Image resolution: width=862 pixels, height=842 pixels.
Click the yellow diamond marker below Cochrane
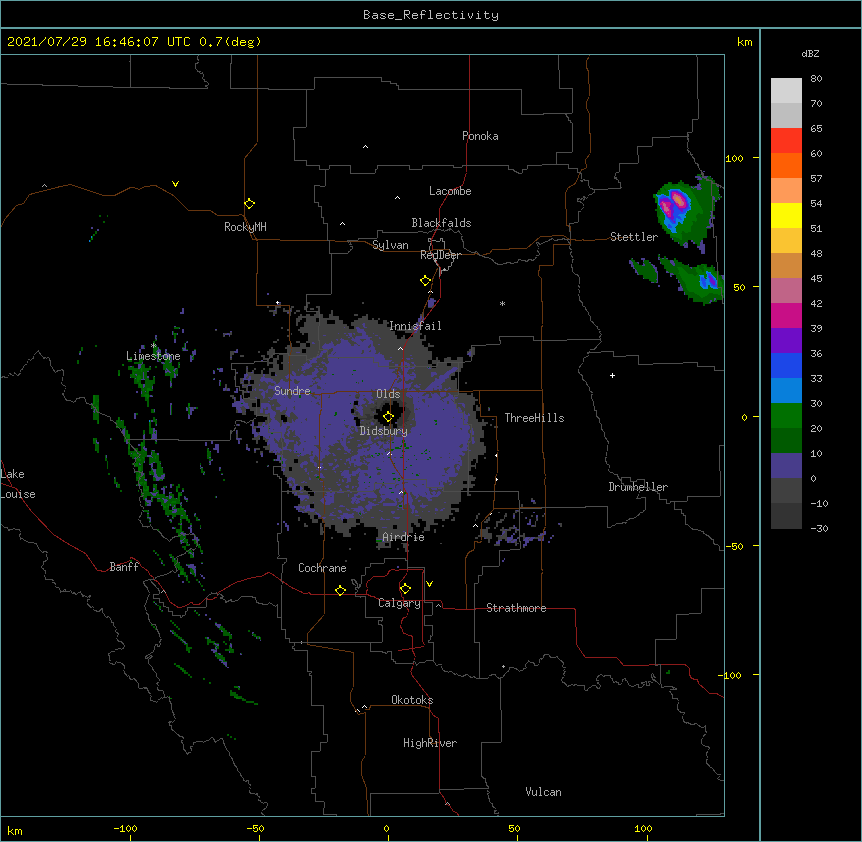(340, 590)
